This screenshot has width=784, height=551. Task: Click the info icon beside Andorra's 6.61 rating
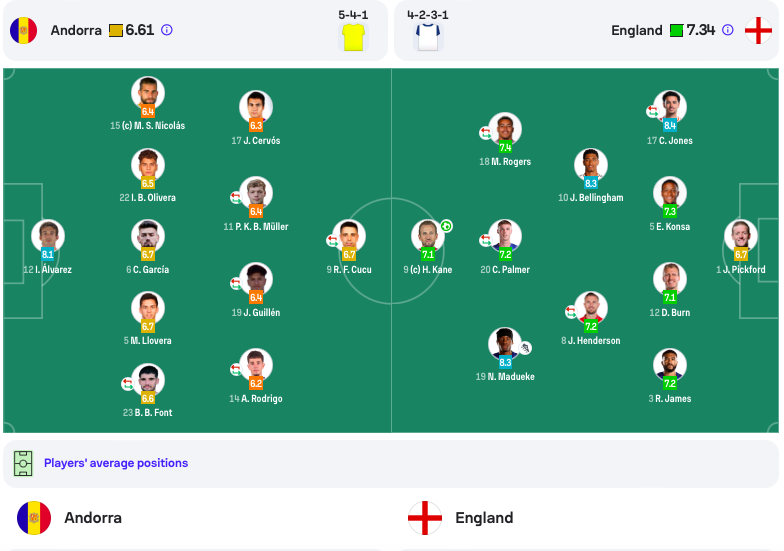166,30
